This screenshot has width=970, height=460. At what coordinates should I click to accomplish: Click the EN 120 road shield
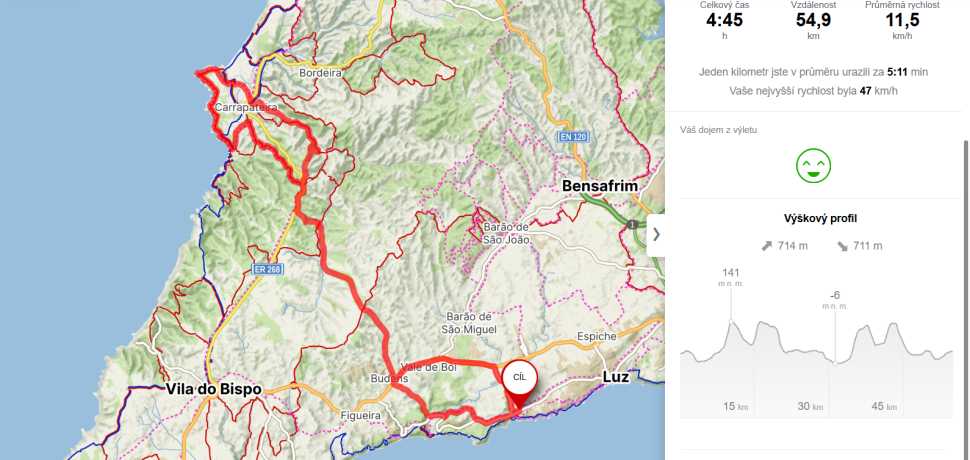(x=572, y=137)
